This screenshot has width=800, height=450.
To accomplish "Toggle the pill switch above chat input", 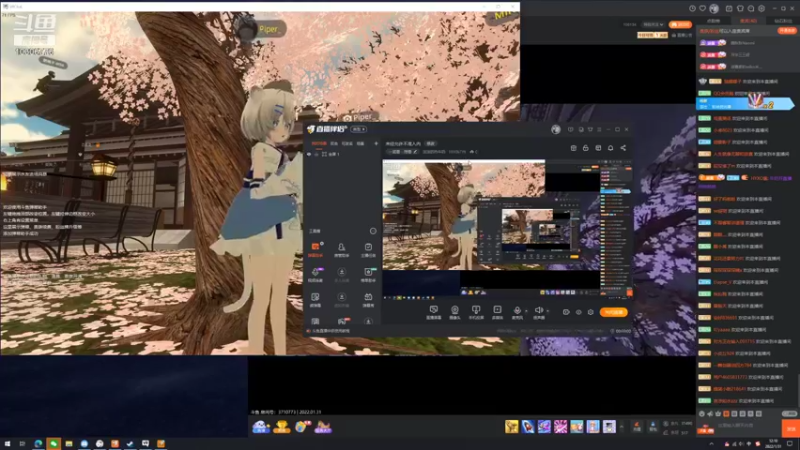I will 789,413.
